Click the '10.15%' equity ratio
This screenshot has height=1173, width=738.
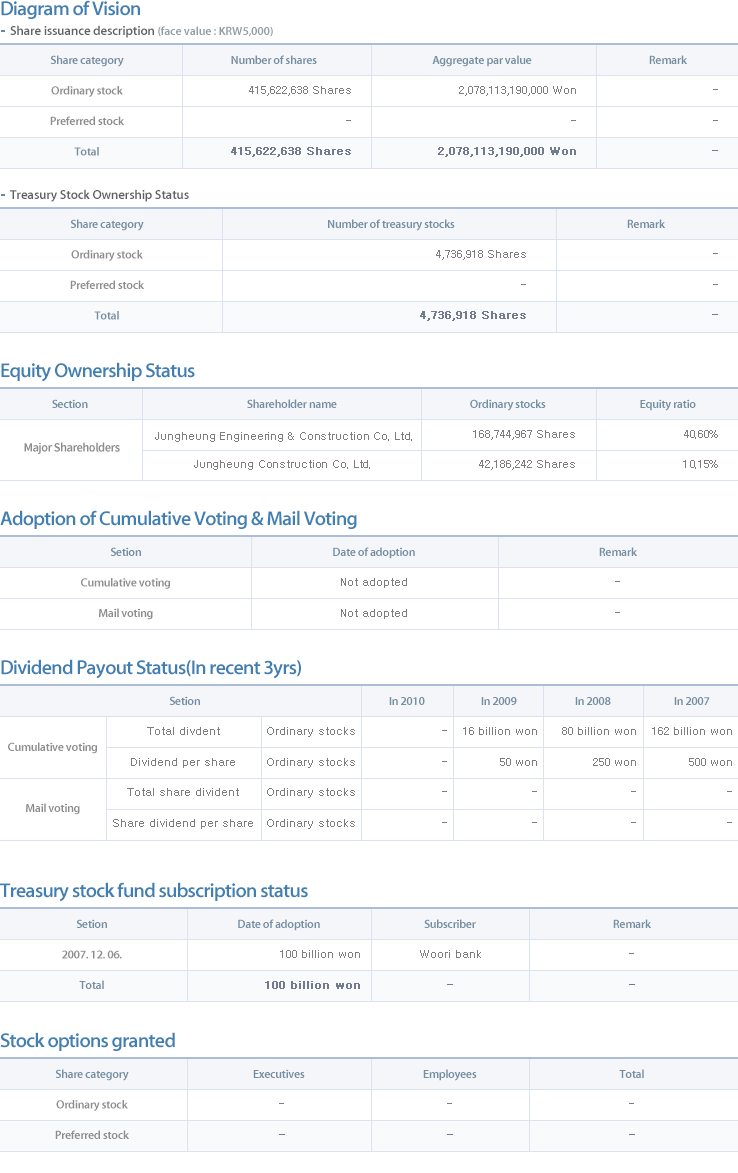(700, 464)
